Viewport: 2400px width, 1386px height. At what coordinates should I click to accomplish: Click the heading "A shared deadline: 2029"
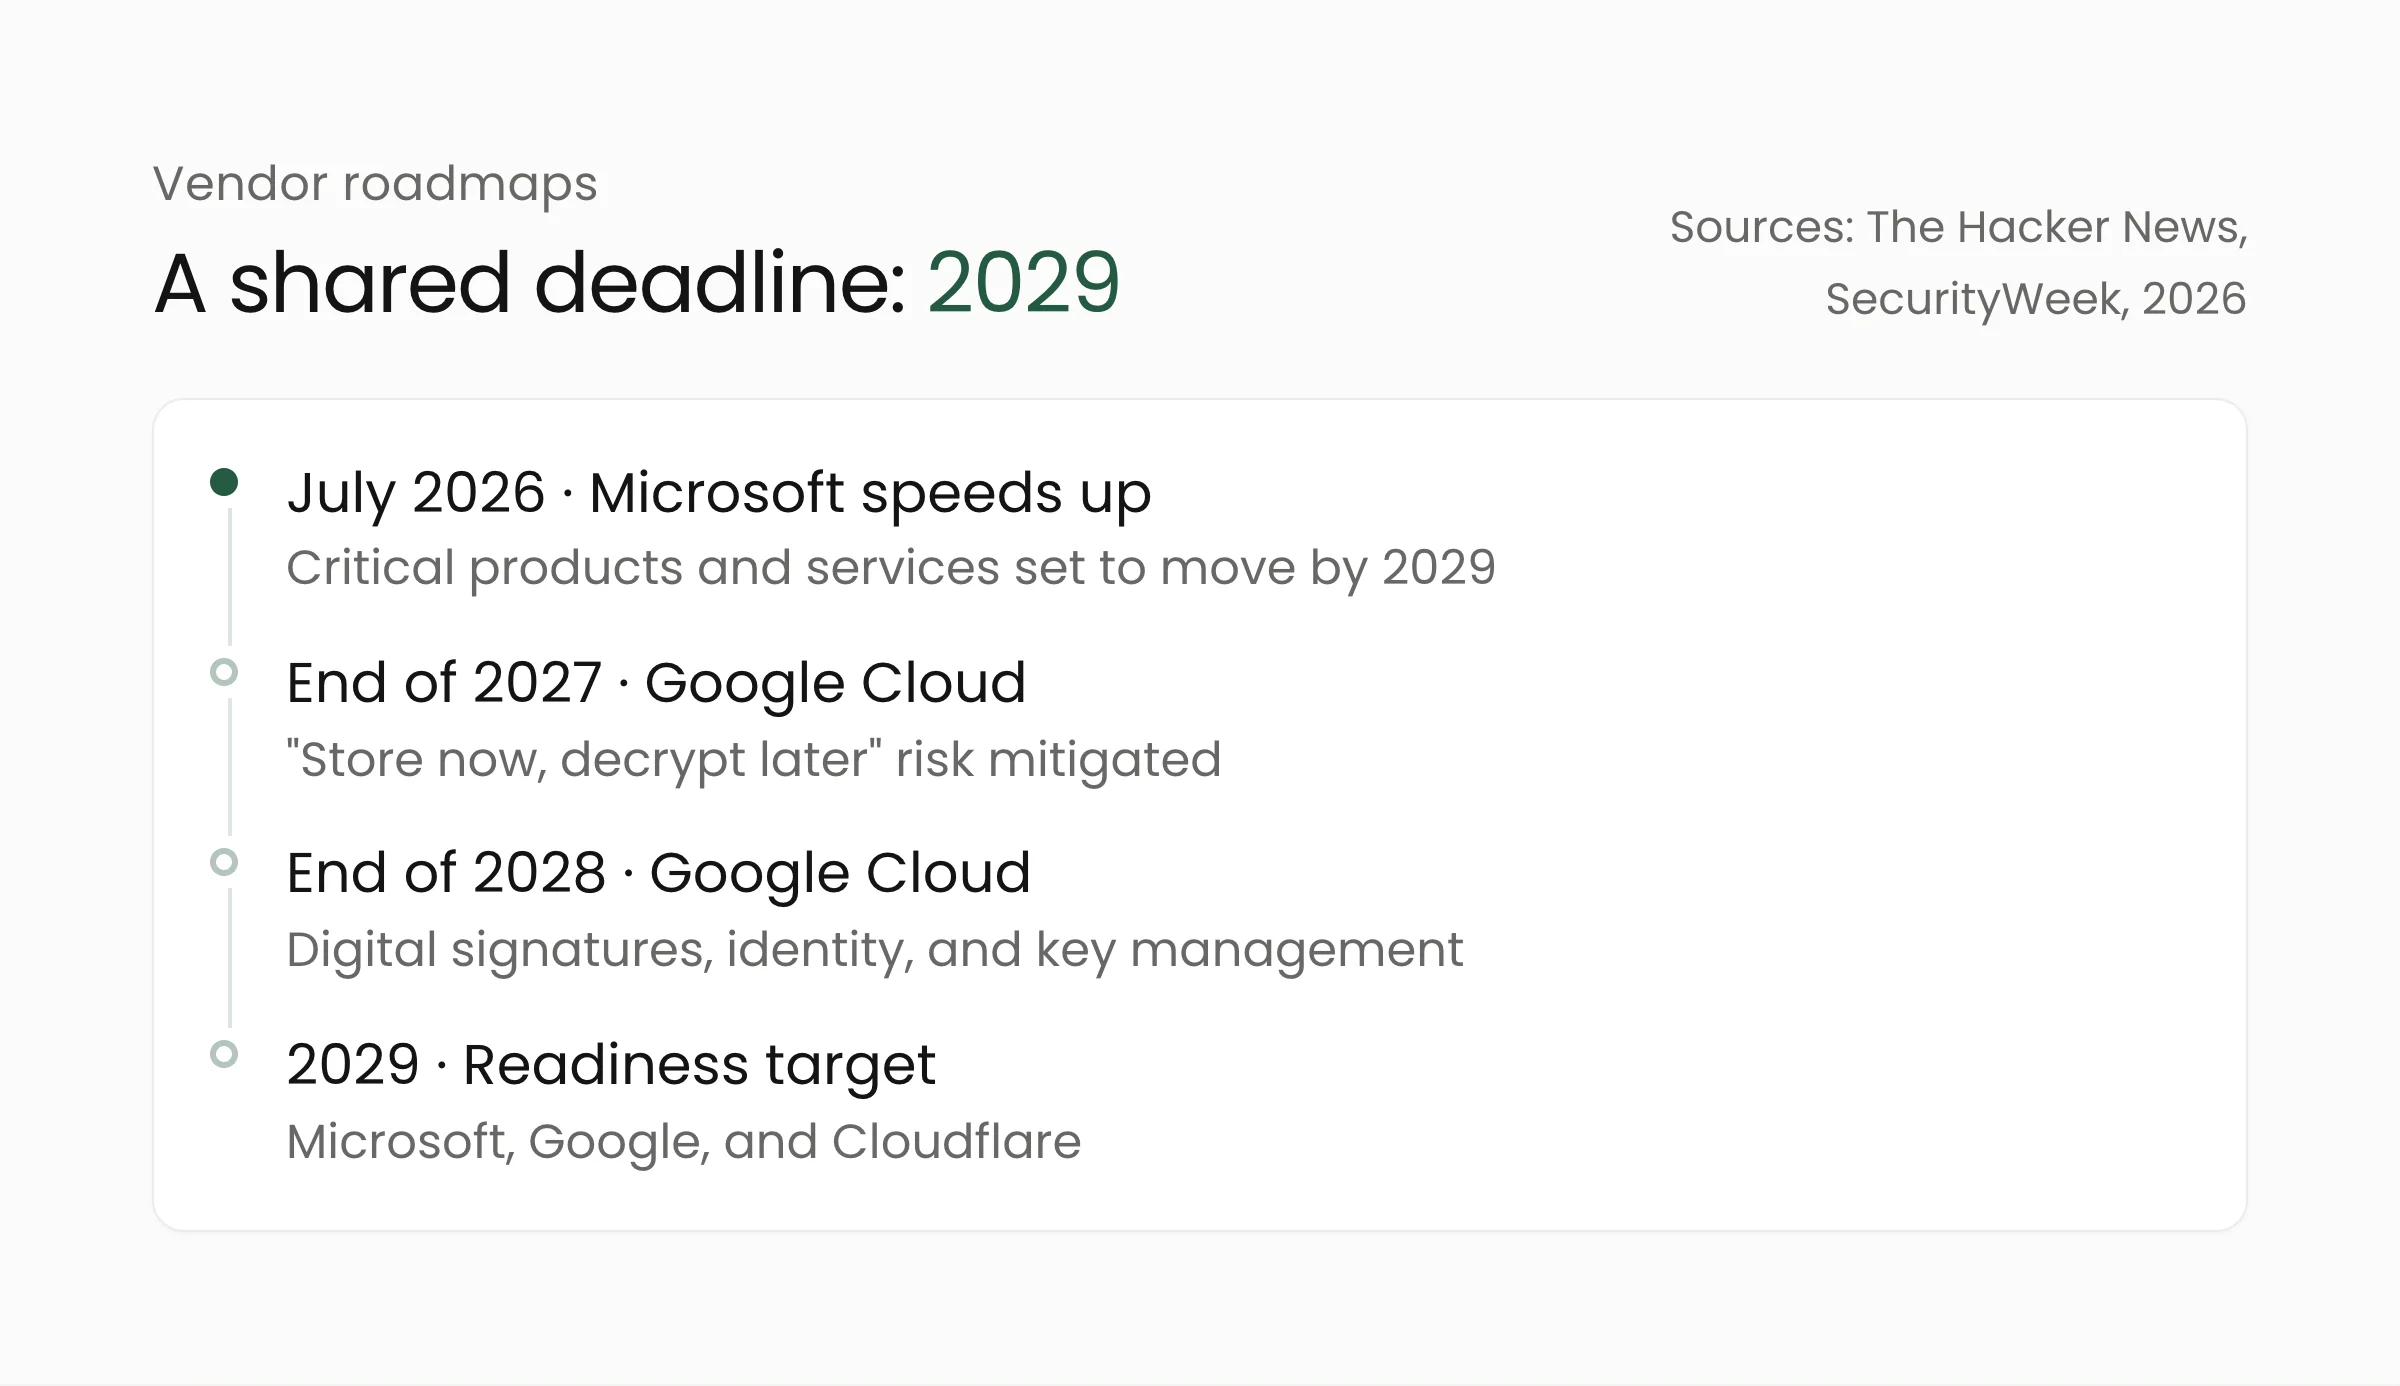[x=637, y=283]
